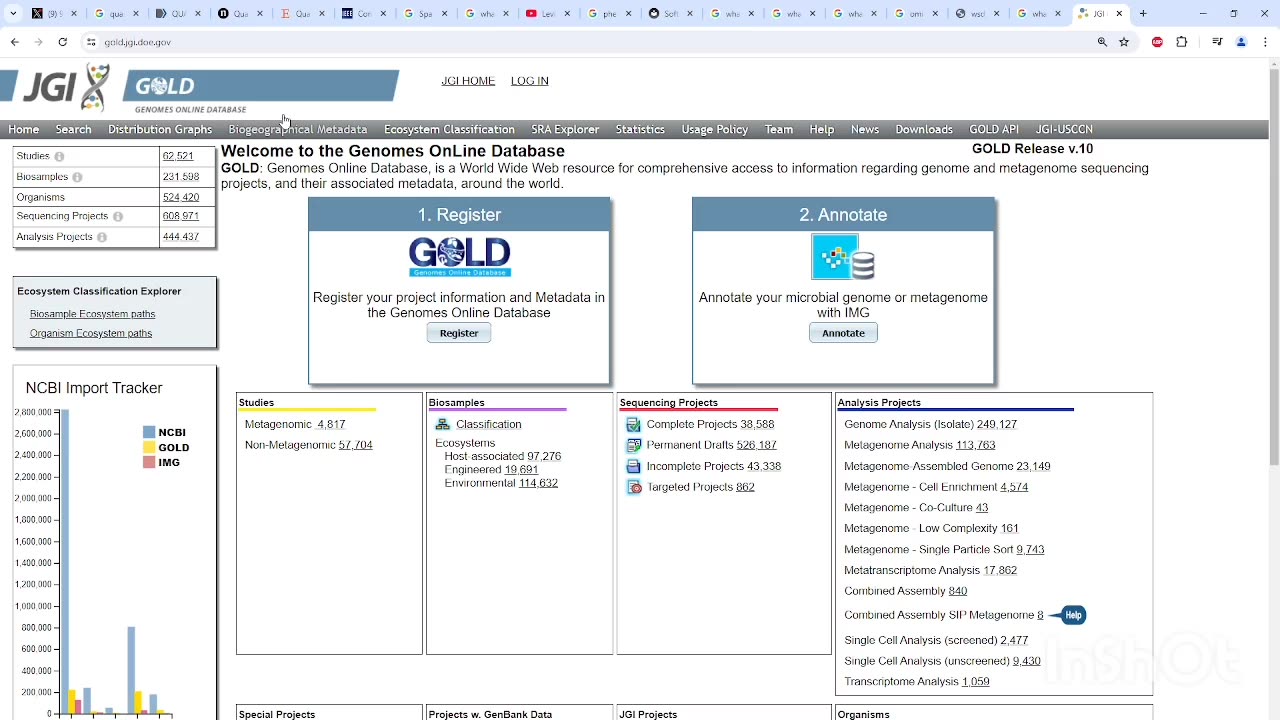
Task: Click the JGI GOLD logo banner
Action: coord(200,90)
